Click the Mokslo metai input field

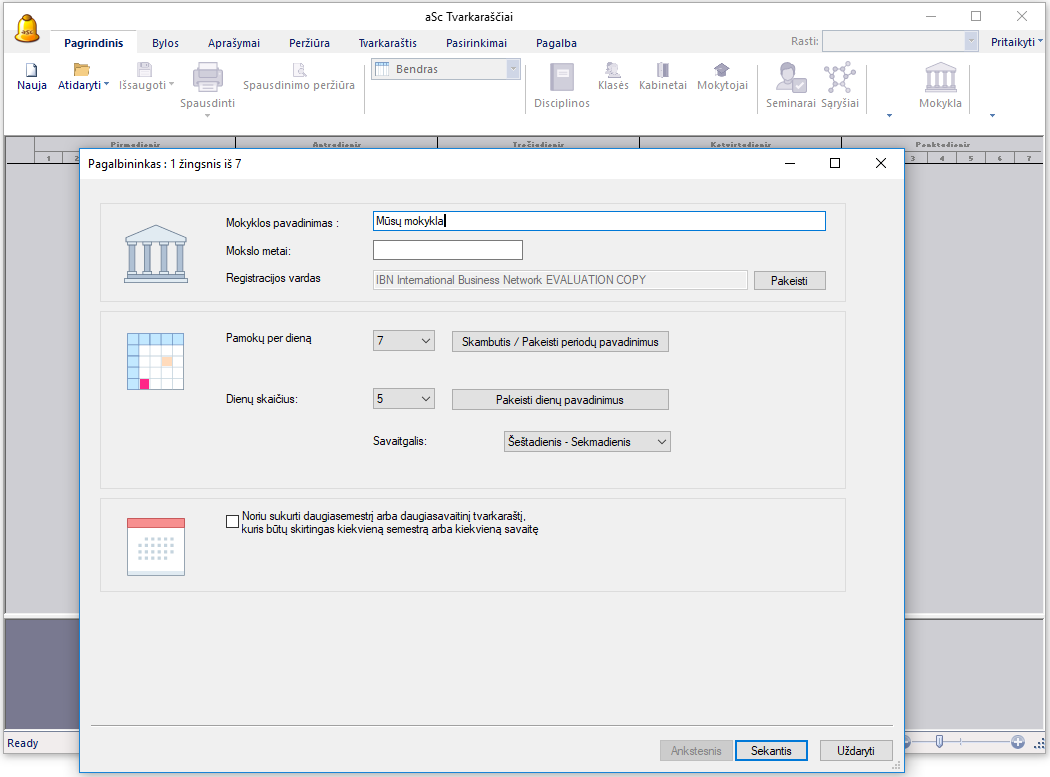[447, 250]
